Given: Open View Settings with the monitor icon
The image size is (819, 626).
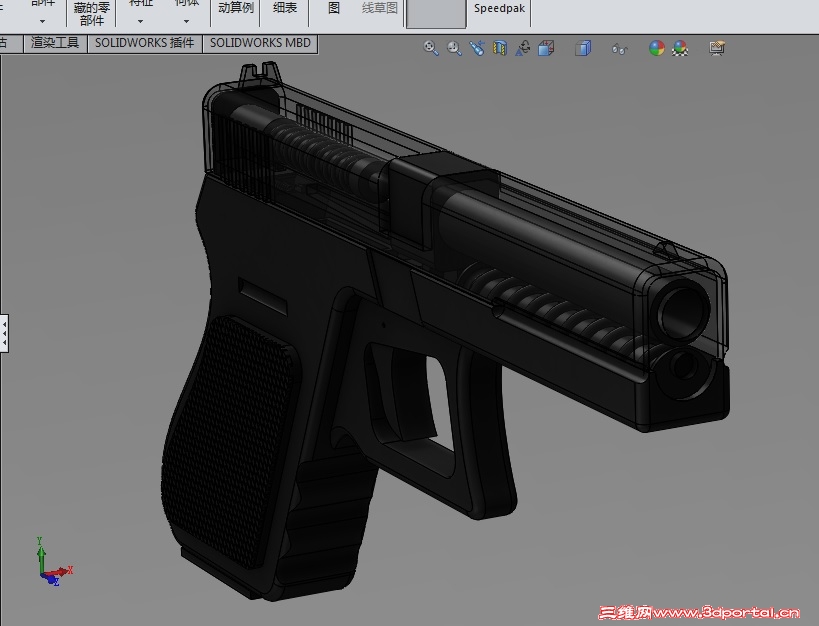Looking at the screenshot, I should pos(717,47).
